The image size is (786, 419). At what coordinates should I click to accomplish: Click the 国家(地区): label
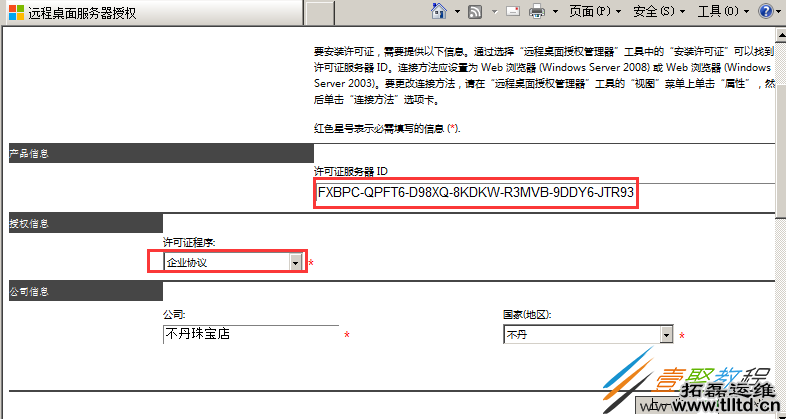pyautogui.click(x=527, y=315)
